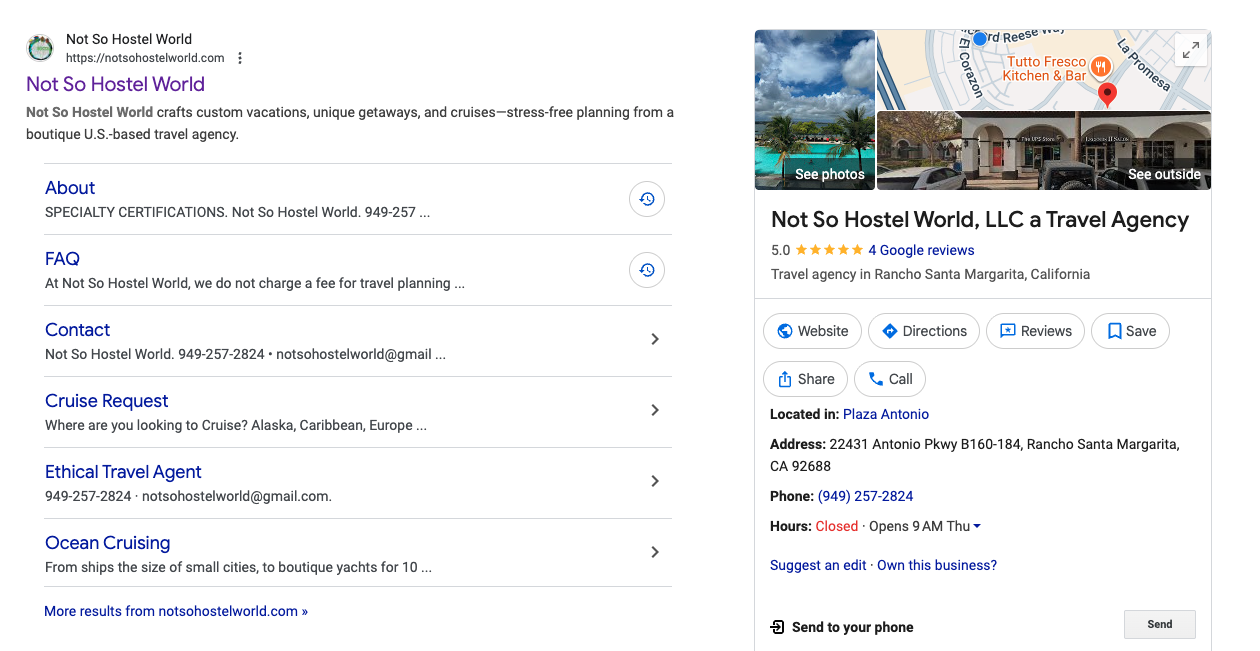This screenshot has width=1260, height=651.
Task: Click Own this business?
Action: (937, 565)
